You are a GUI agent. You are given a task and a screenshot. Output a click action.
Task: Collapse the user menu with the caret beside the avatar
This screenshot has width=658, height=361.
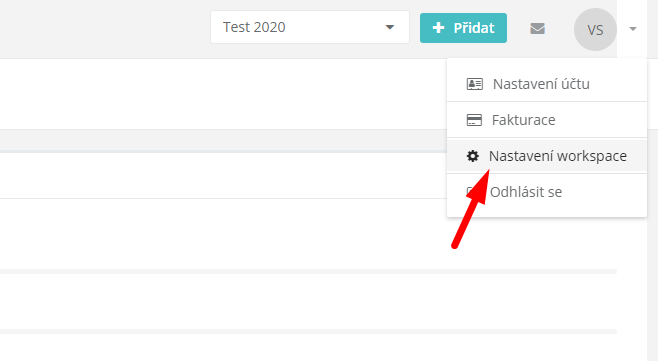point(633,29)
